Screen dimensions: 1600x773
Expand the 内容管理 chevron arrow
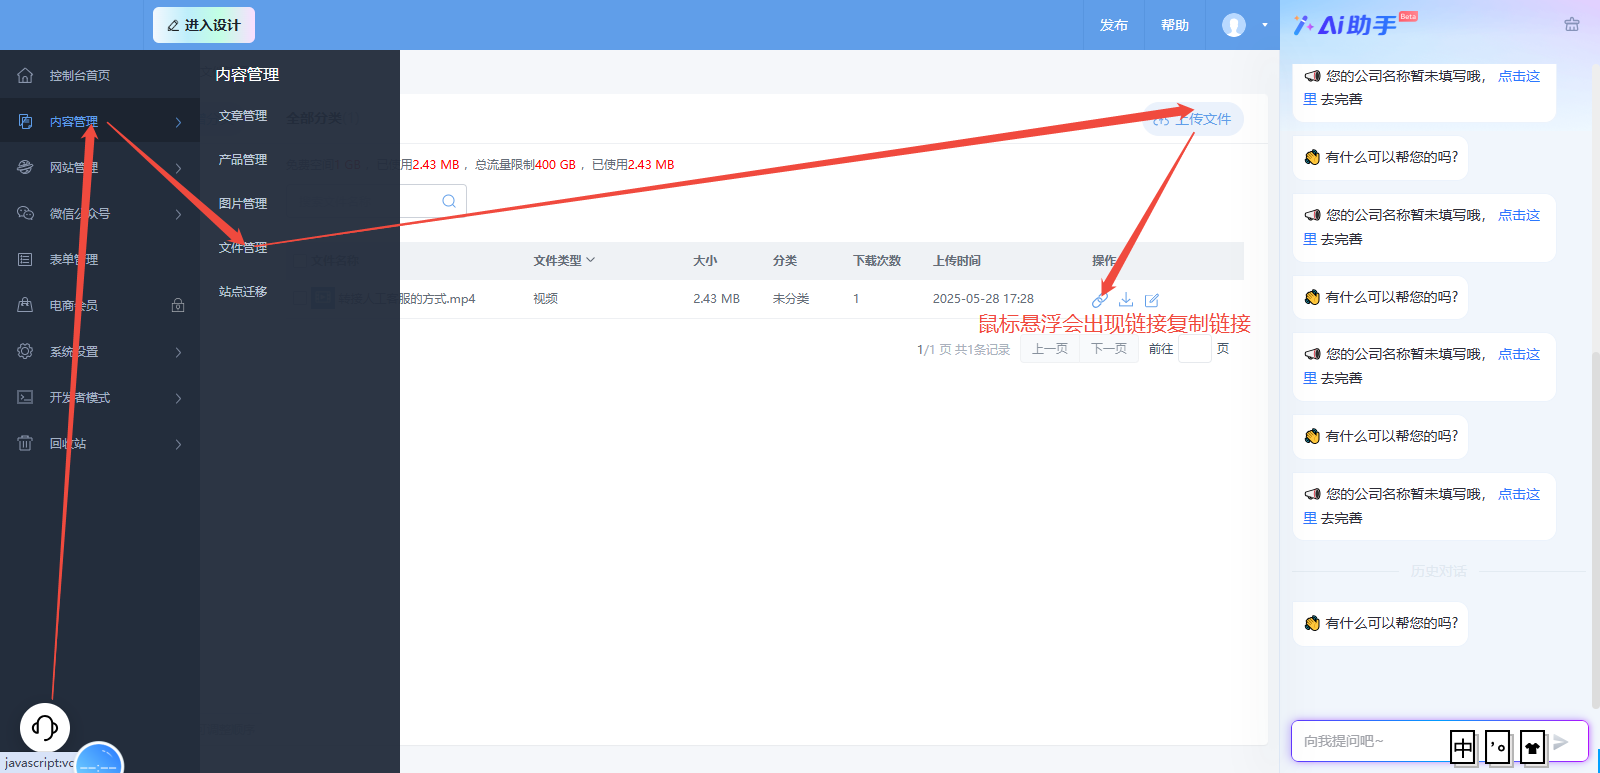point(178,122)
